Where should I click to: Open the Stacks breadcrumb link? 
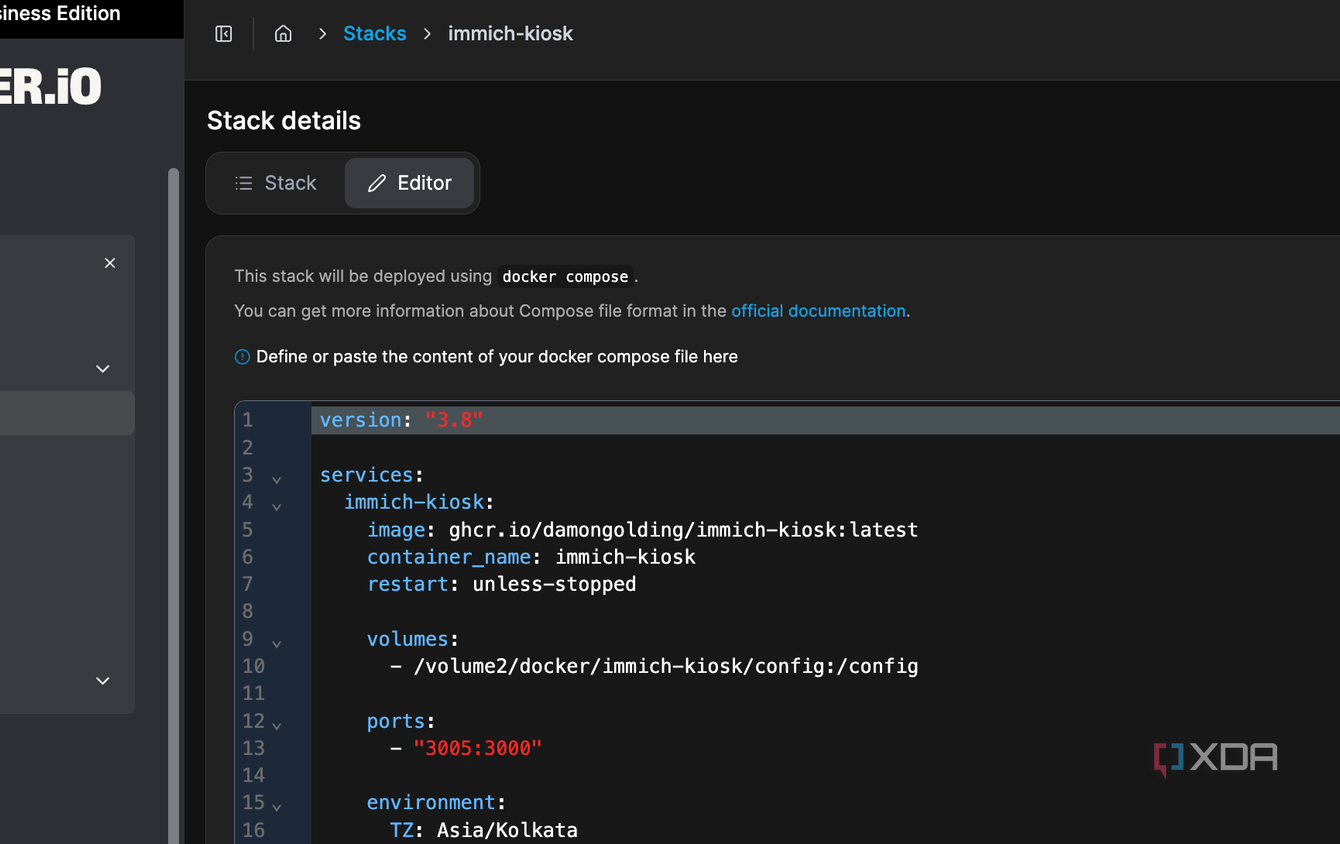coord(375,33)
